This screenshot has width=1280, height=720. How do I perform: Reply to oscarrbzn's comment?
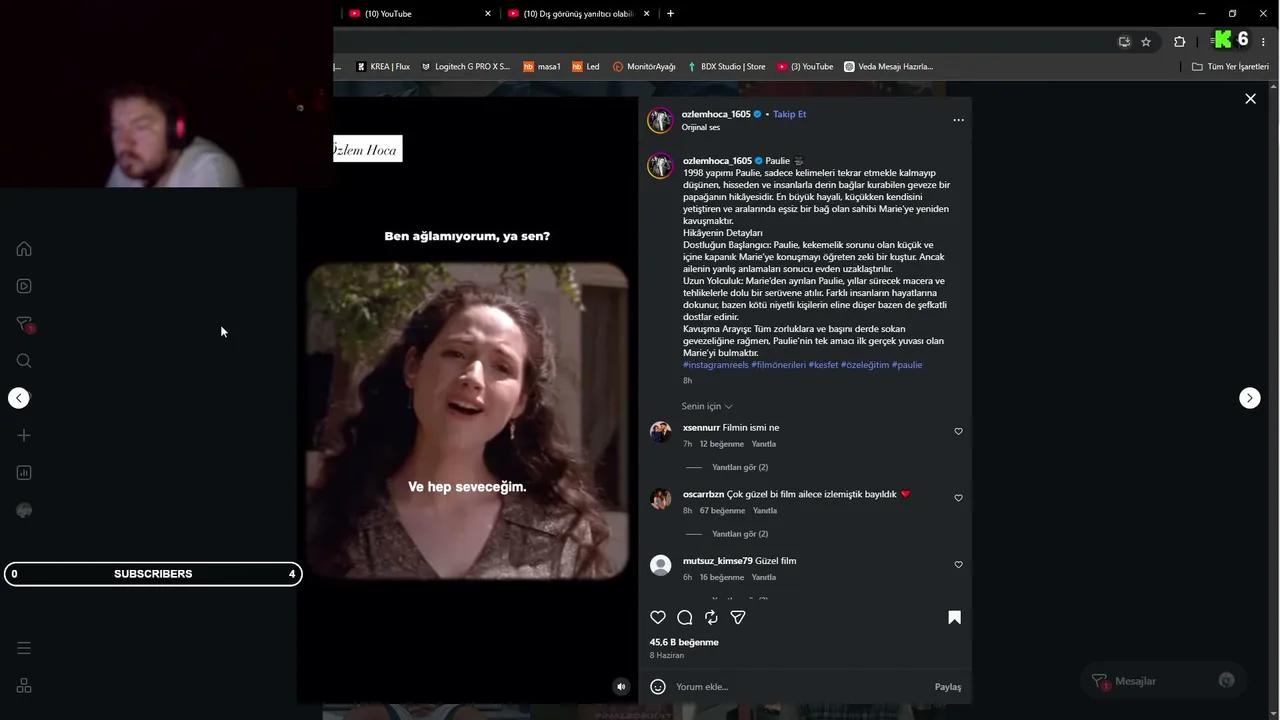765,511
